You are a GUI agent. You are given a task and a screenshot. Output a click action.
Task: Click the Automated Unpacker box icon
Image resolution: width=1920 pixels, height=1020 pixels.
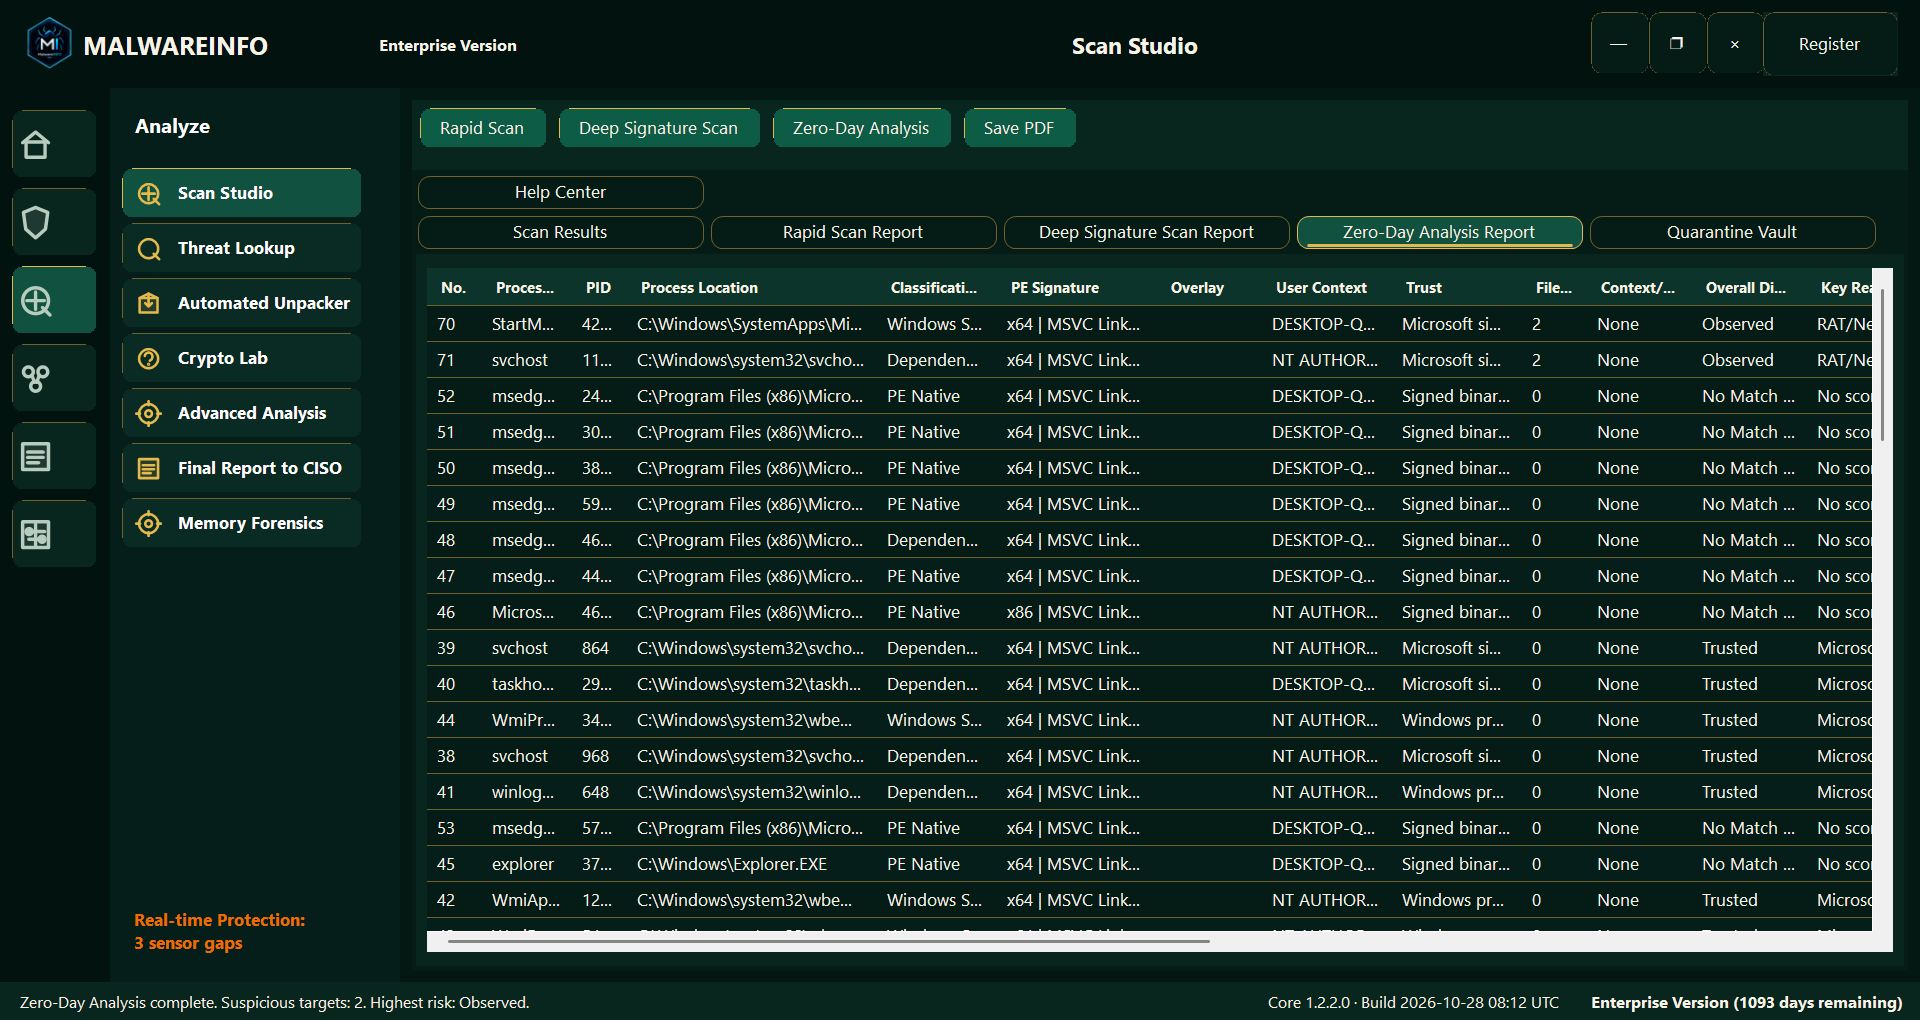(149, 303)
